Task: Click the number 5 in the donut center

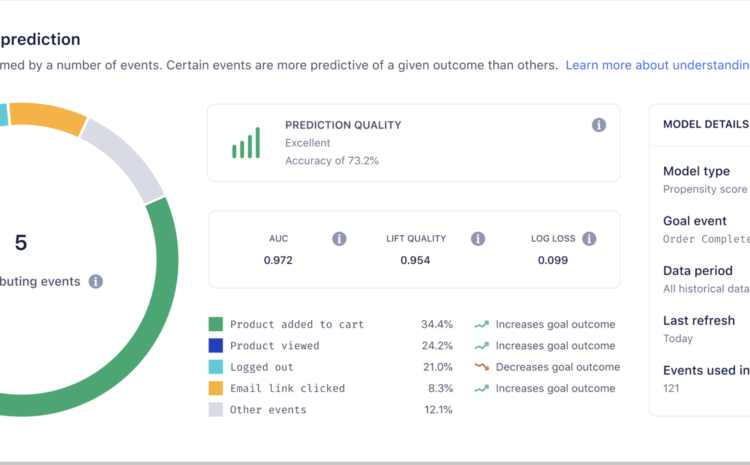Action: [21, 243]
